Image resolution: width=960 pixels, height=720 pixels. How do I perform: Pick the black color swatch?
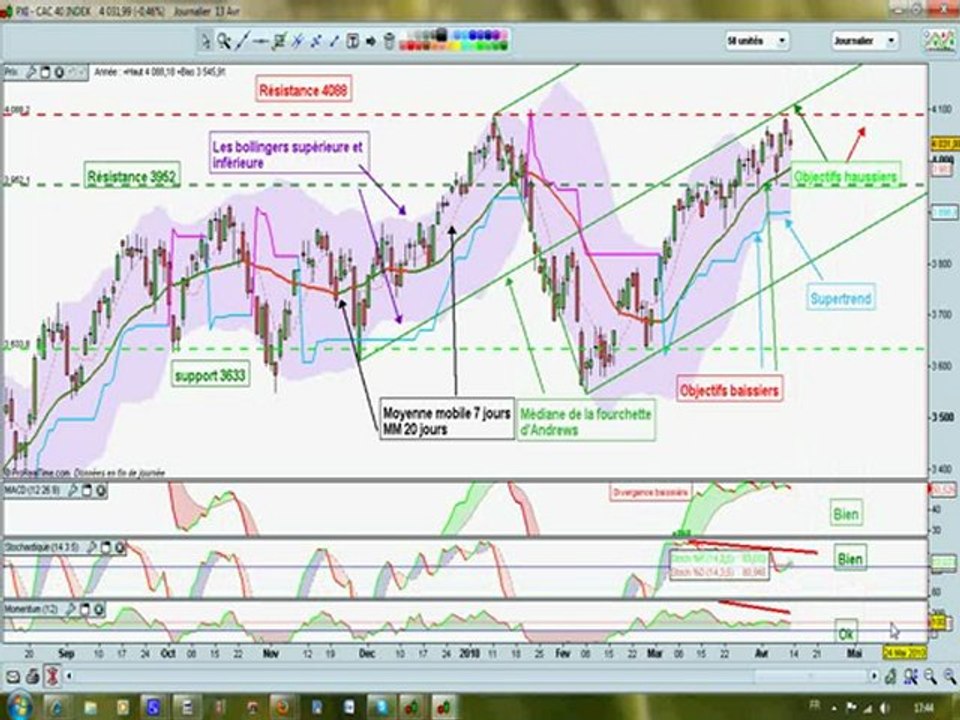(441, 35)
